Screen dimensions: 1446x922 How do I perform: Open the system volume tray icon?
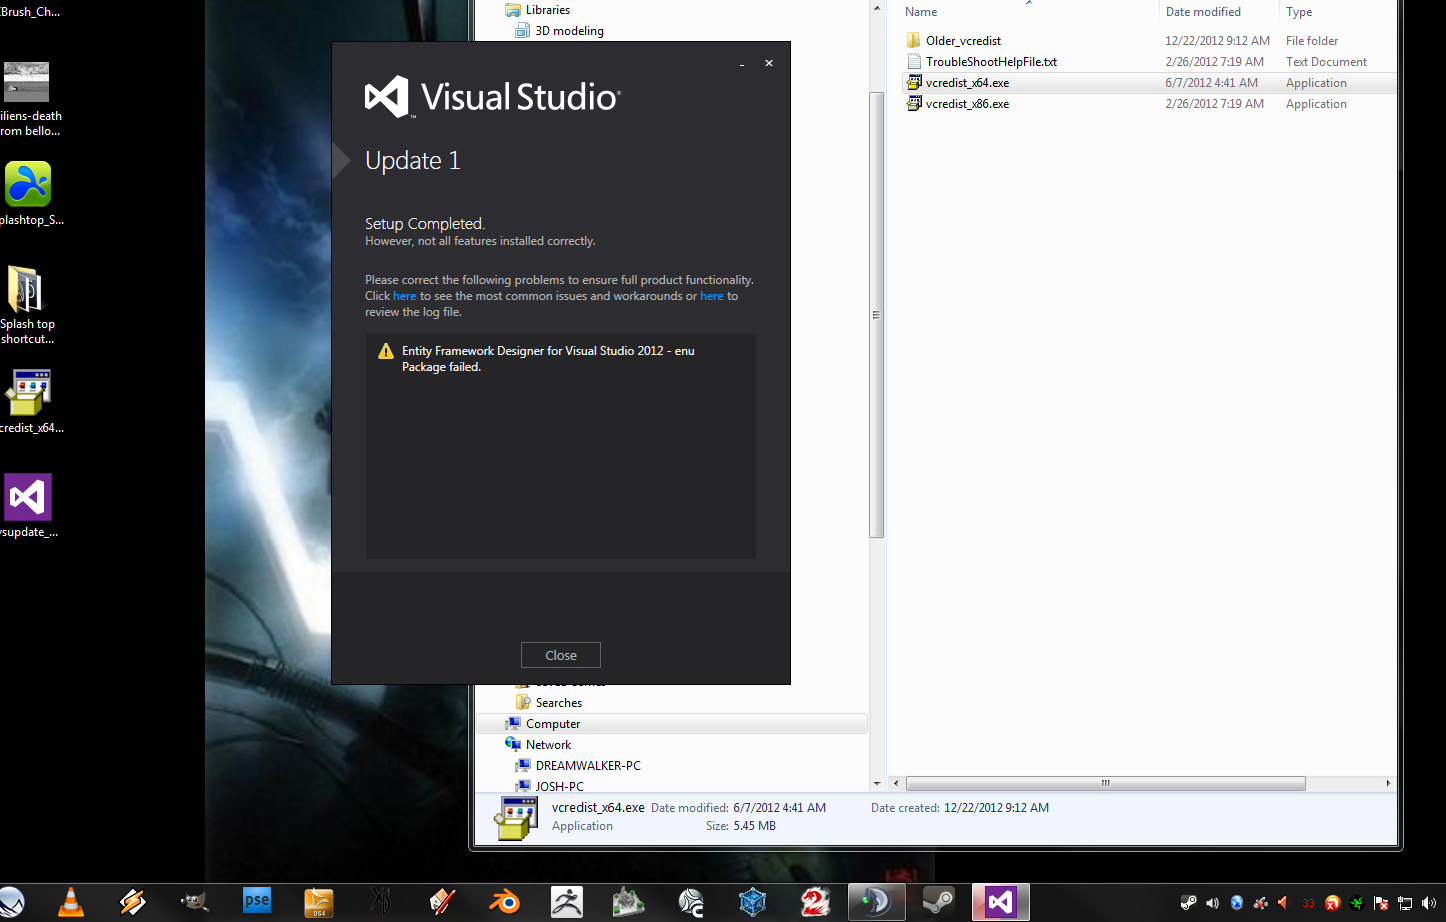pos(1429,903)
